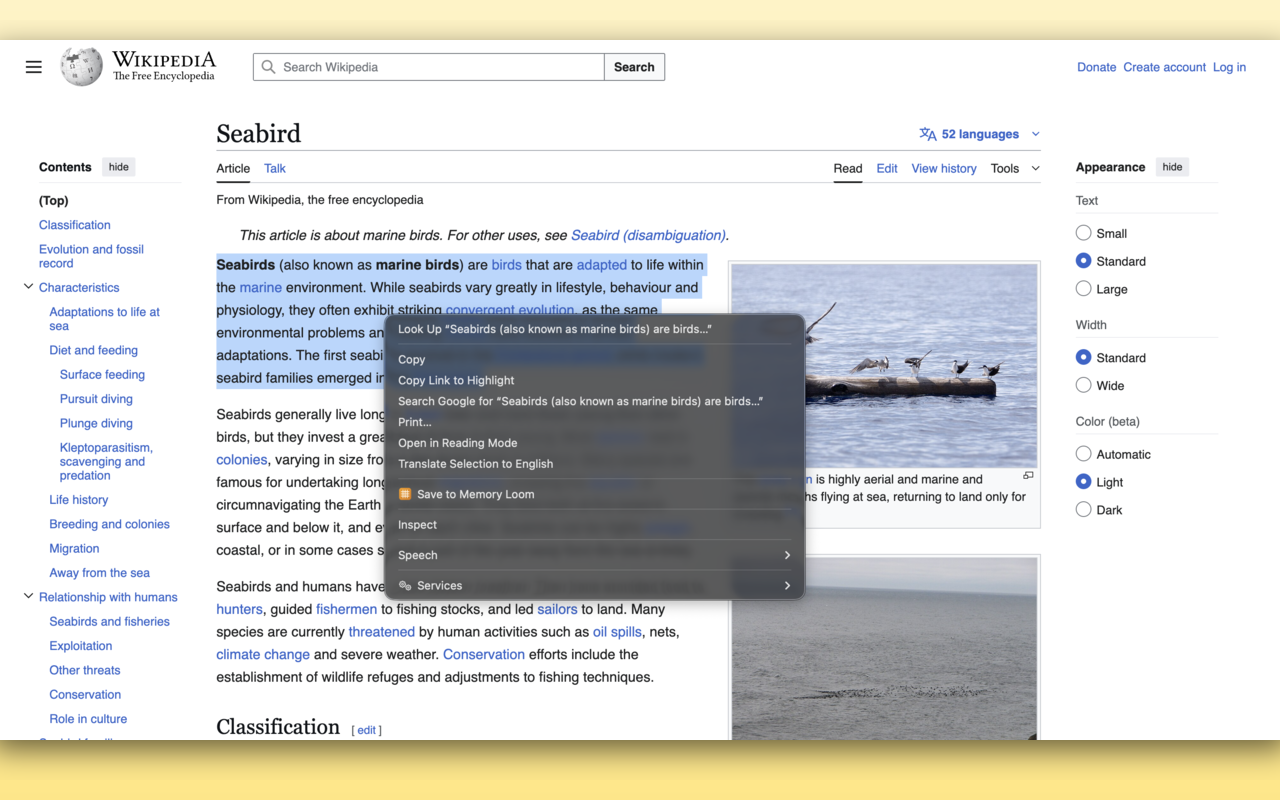
Task: Click the Search button
Action: 634,67
